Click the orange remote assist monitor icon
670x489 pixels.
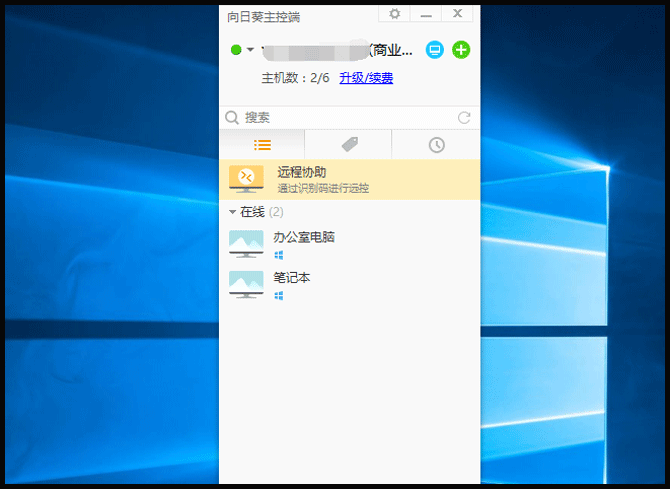point(246,179)
